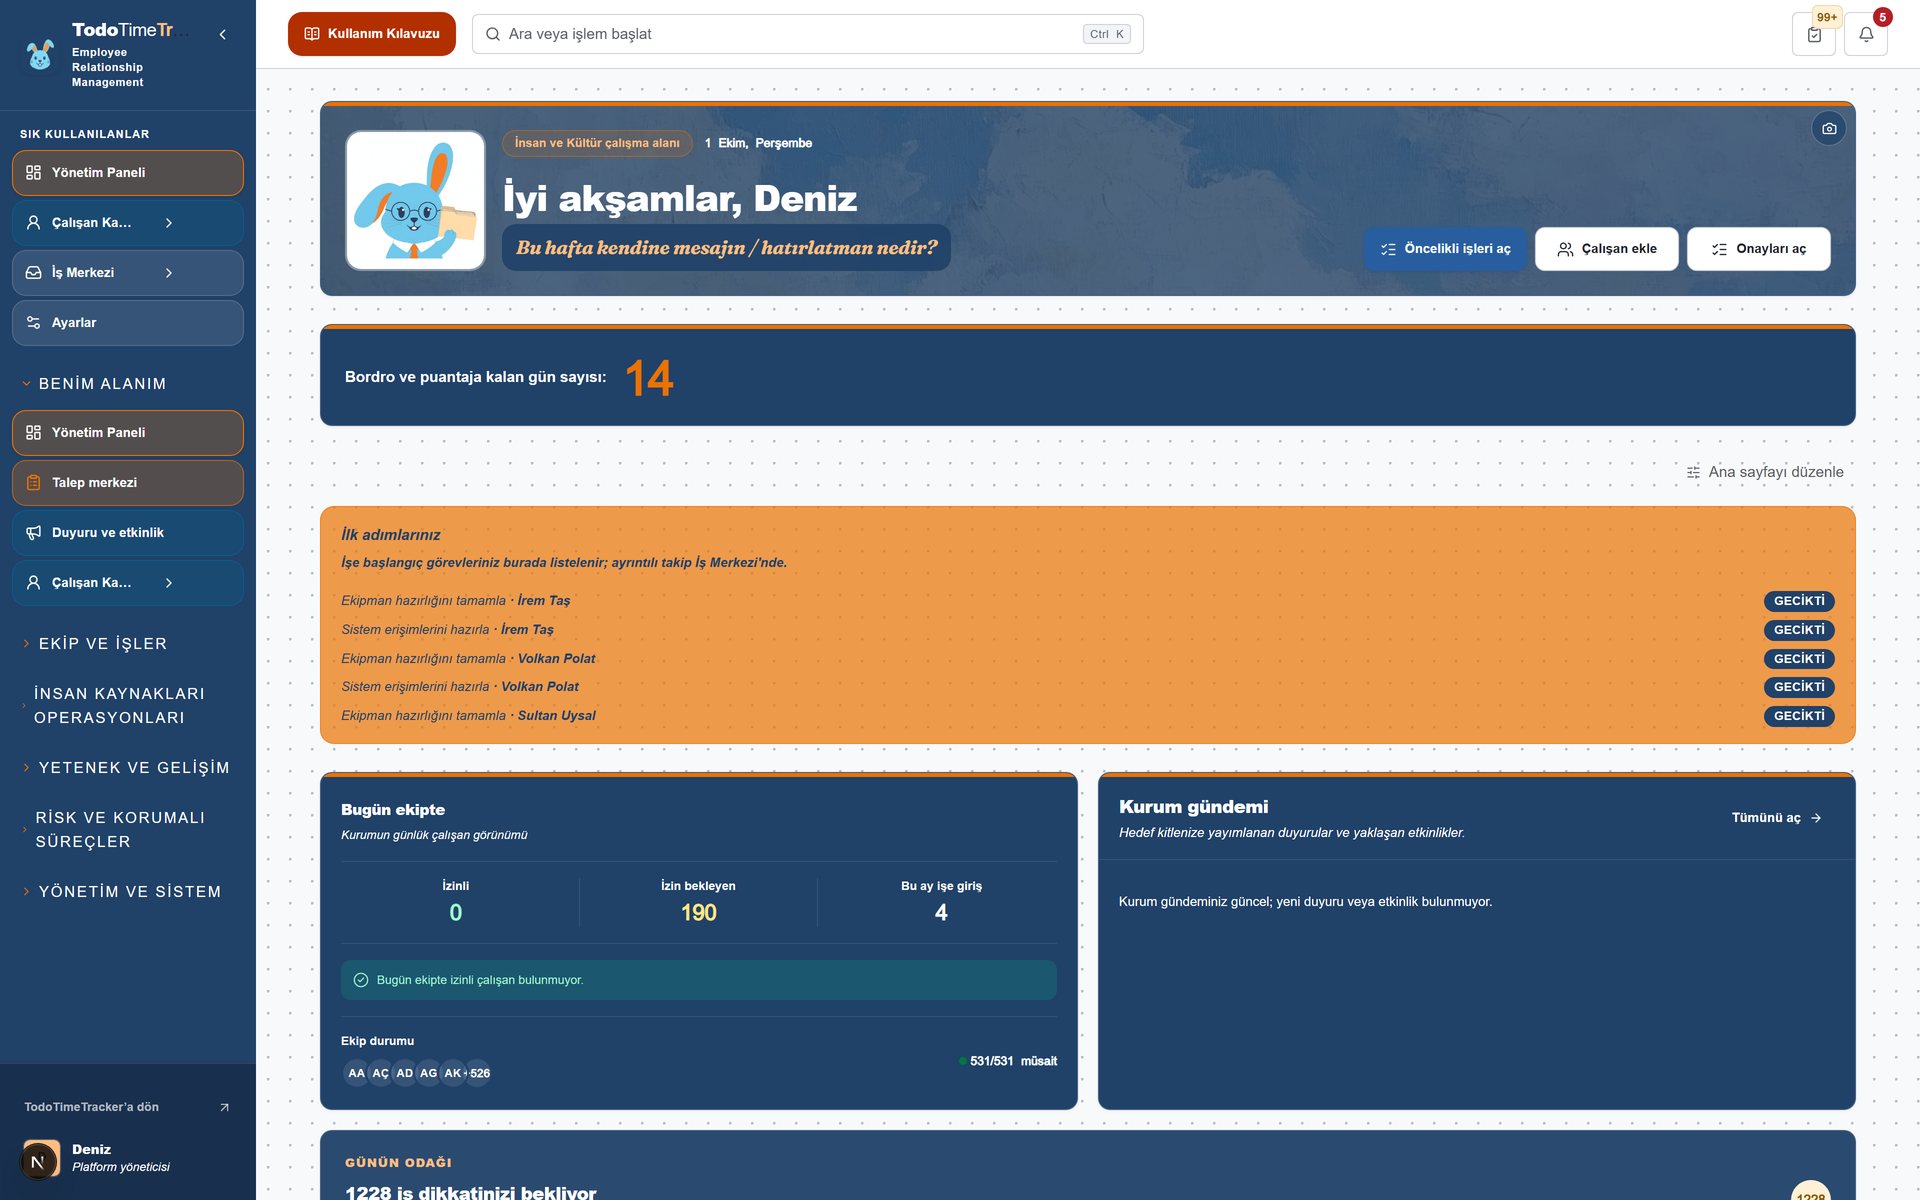Screen dimensions: 1920x1200
Task: Click the Ara veya işlem başlat search field
Action: tap(808, 34)
